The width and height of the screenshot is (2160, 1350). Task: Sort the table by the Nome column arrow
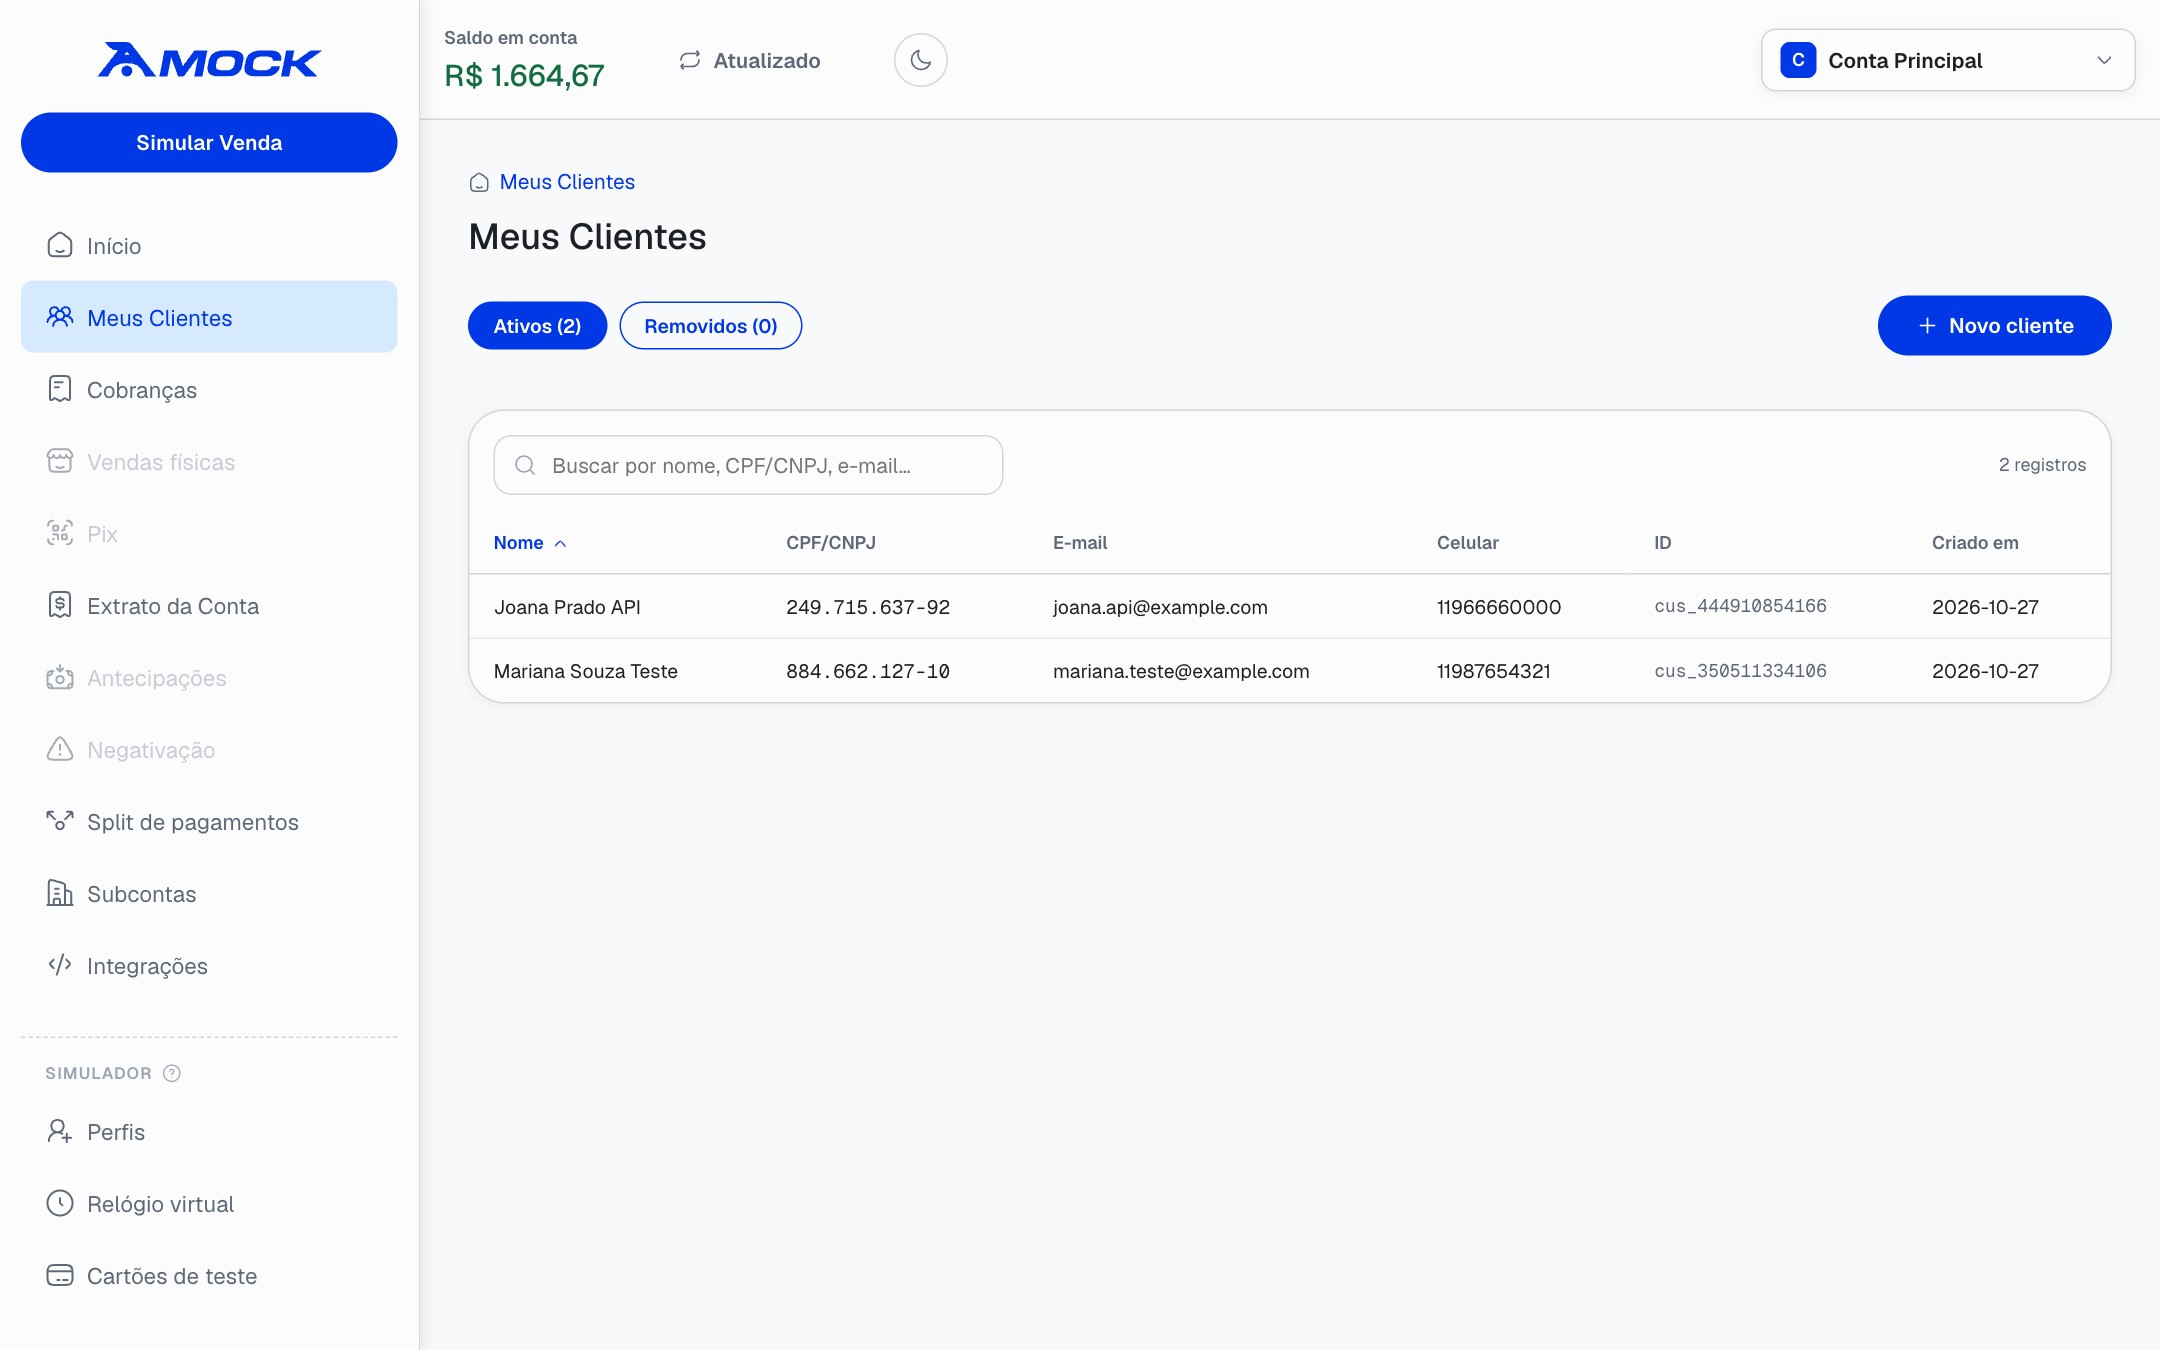pos(560,543)
